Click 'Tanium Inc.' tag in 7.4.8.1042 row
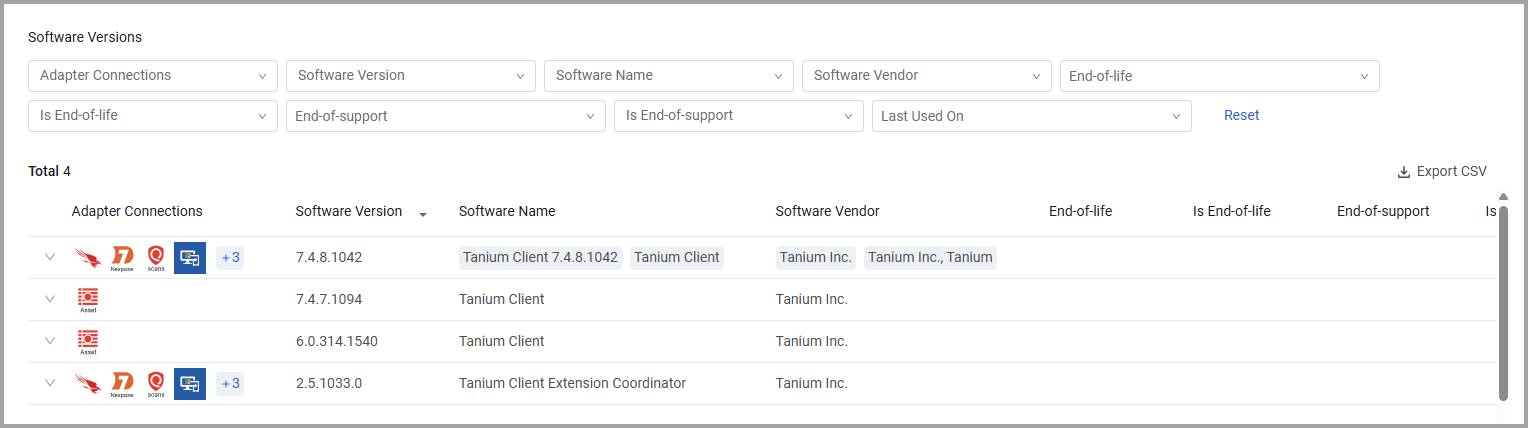 [816, 257]
